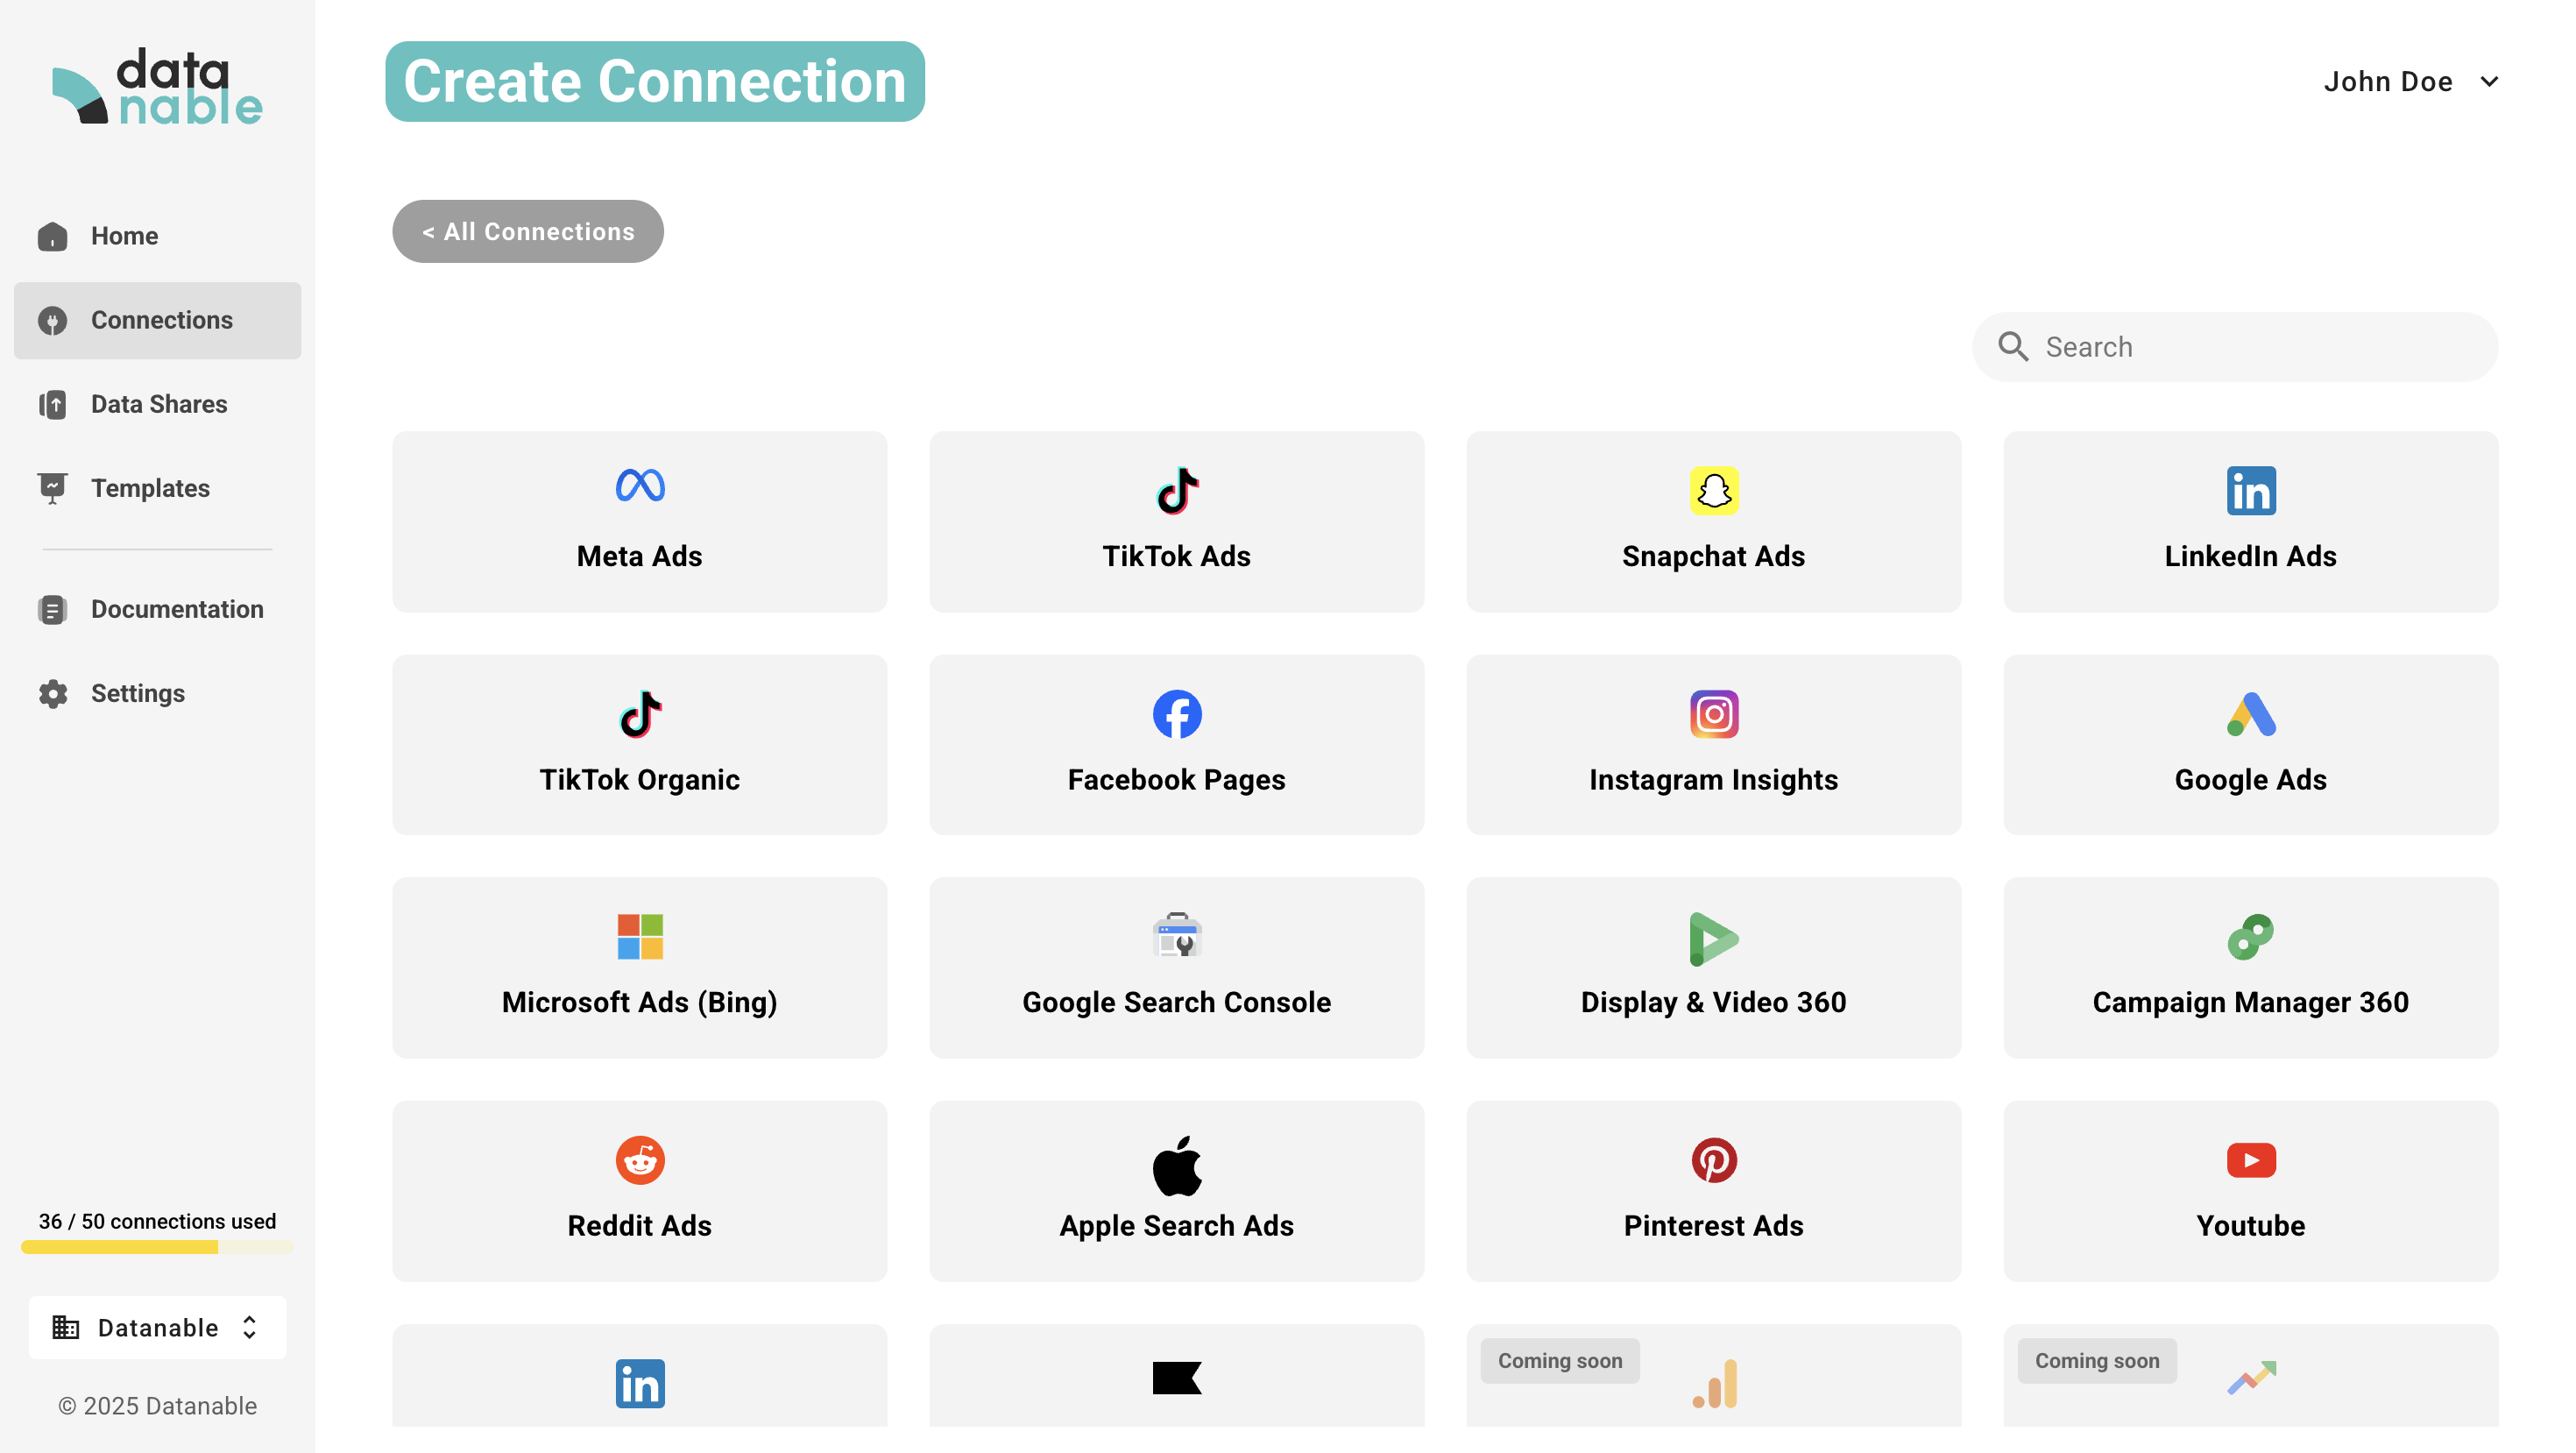Click the connections usage progress bar
The height and width of the screenshot is (1453, 2576).
157,1247
